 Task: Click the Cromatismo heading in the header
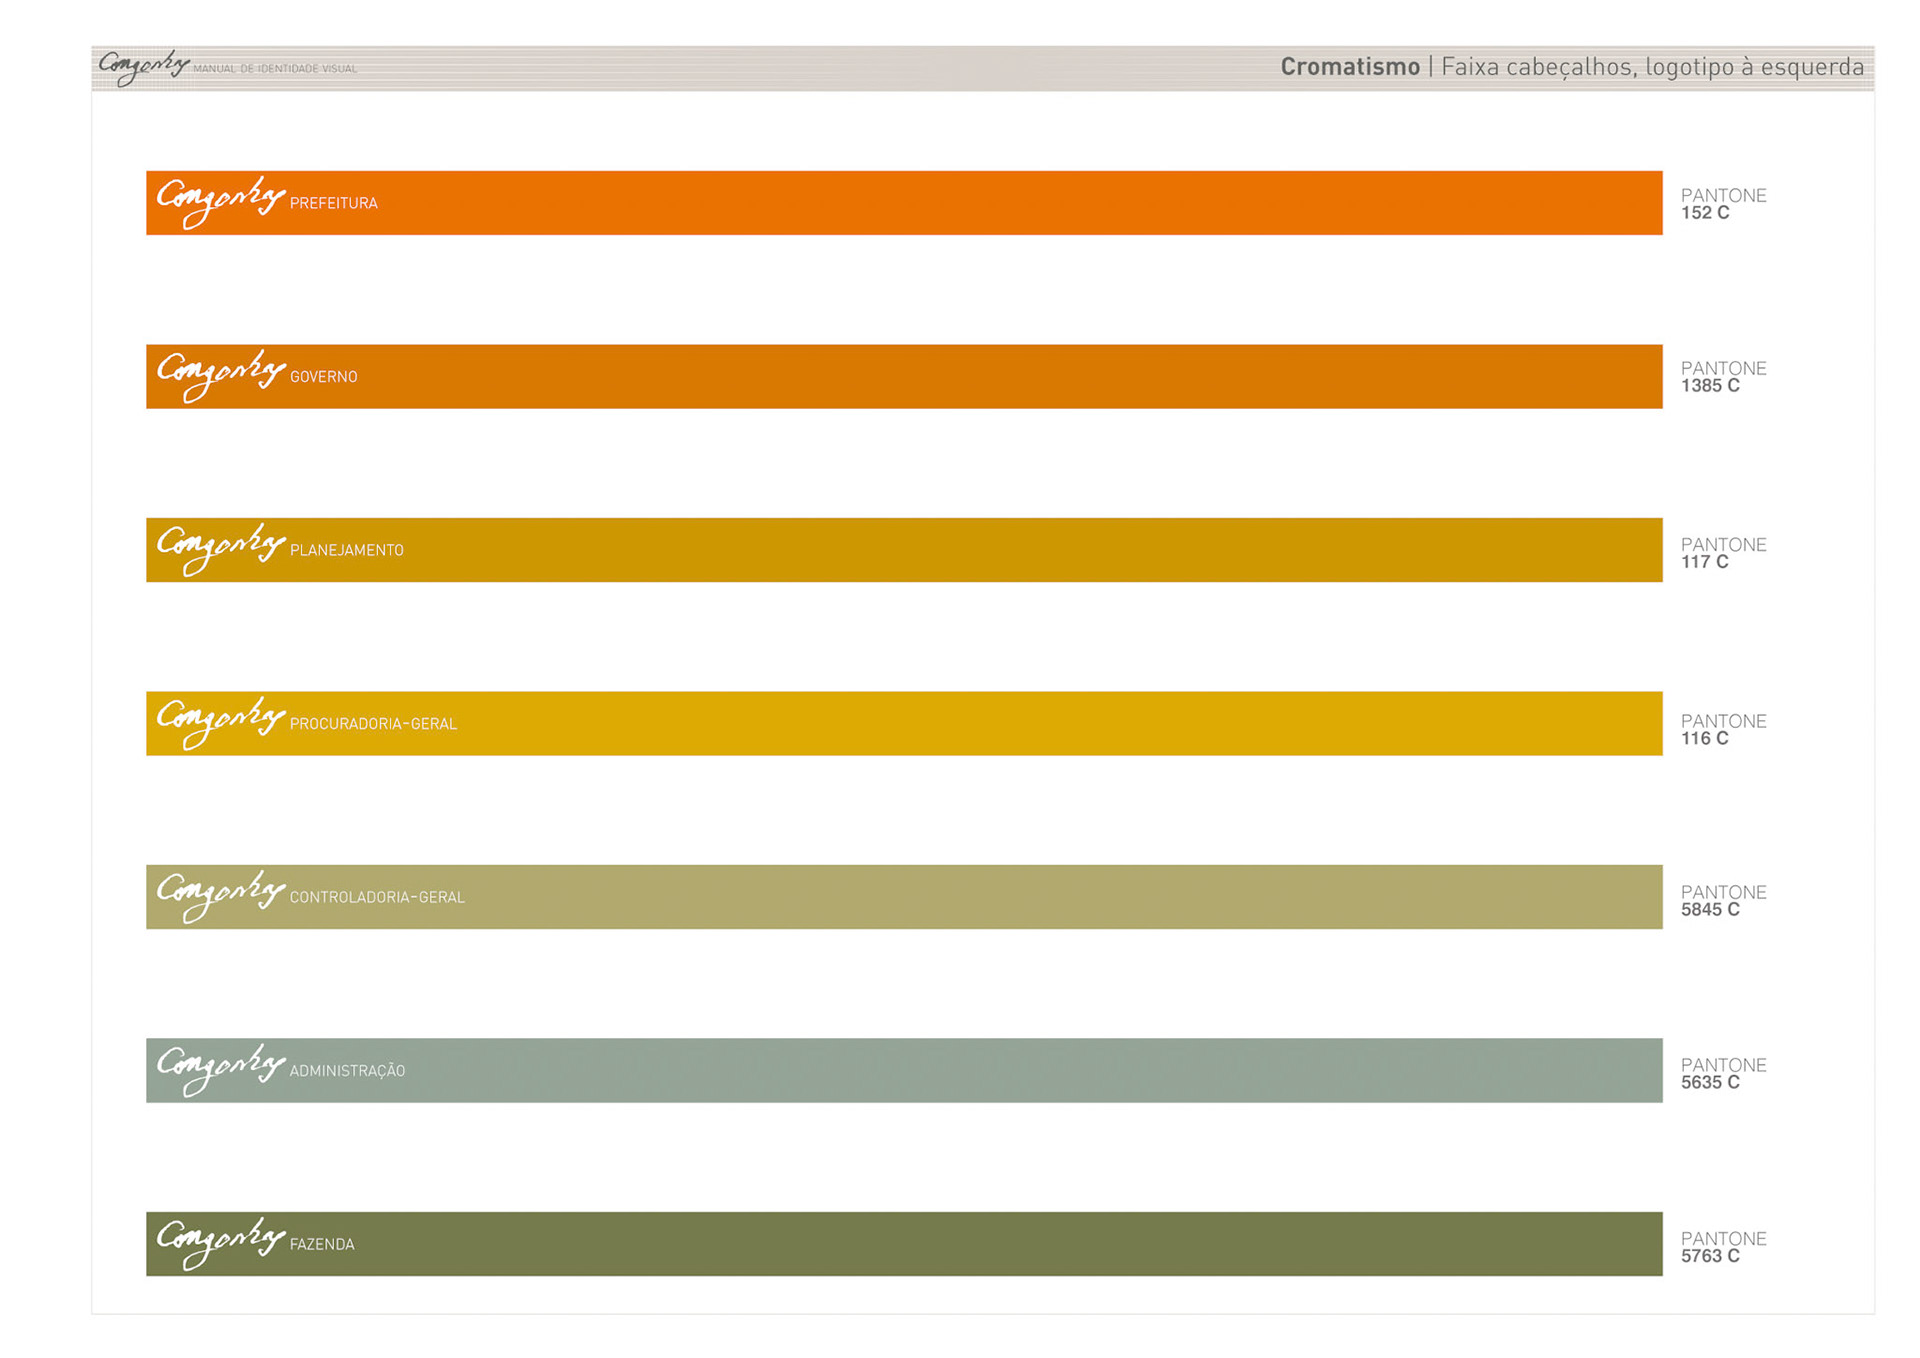[1350, 67]
